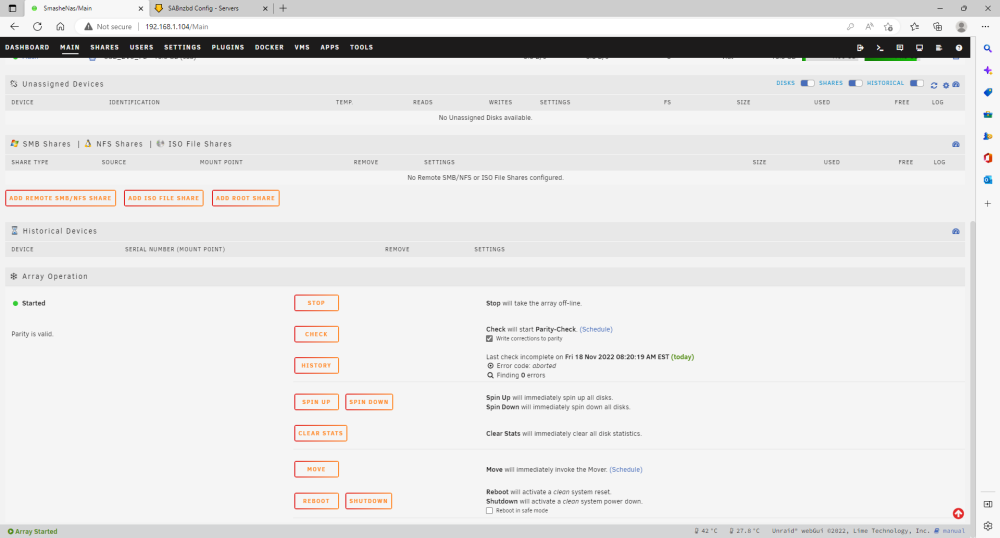Open the Users menu

(142, 47)
